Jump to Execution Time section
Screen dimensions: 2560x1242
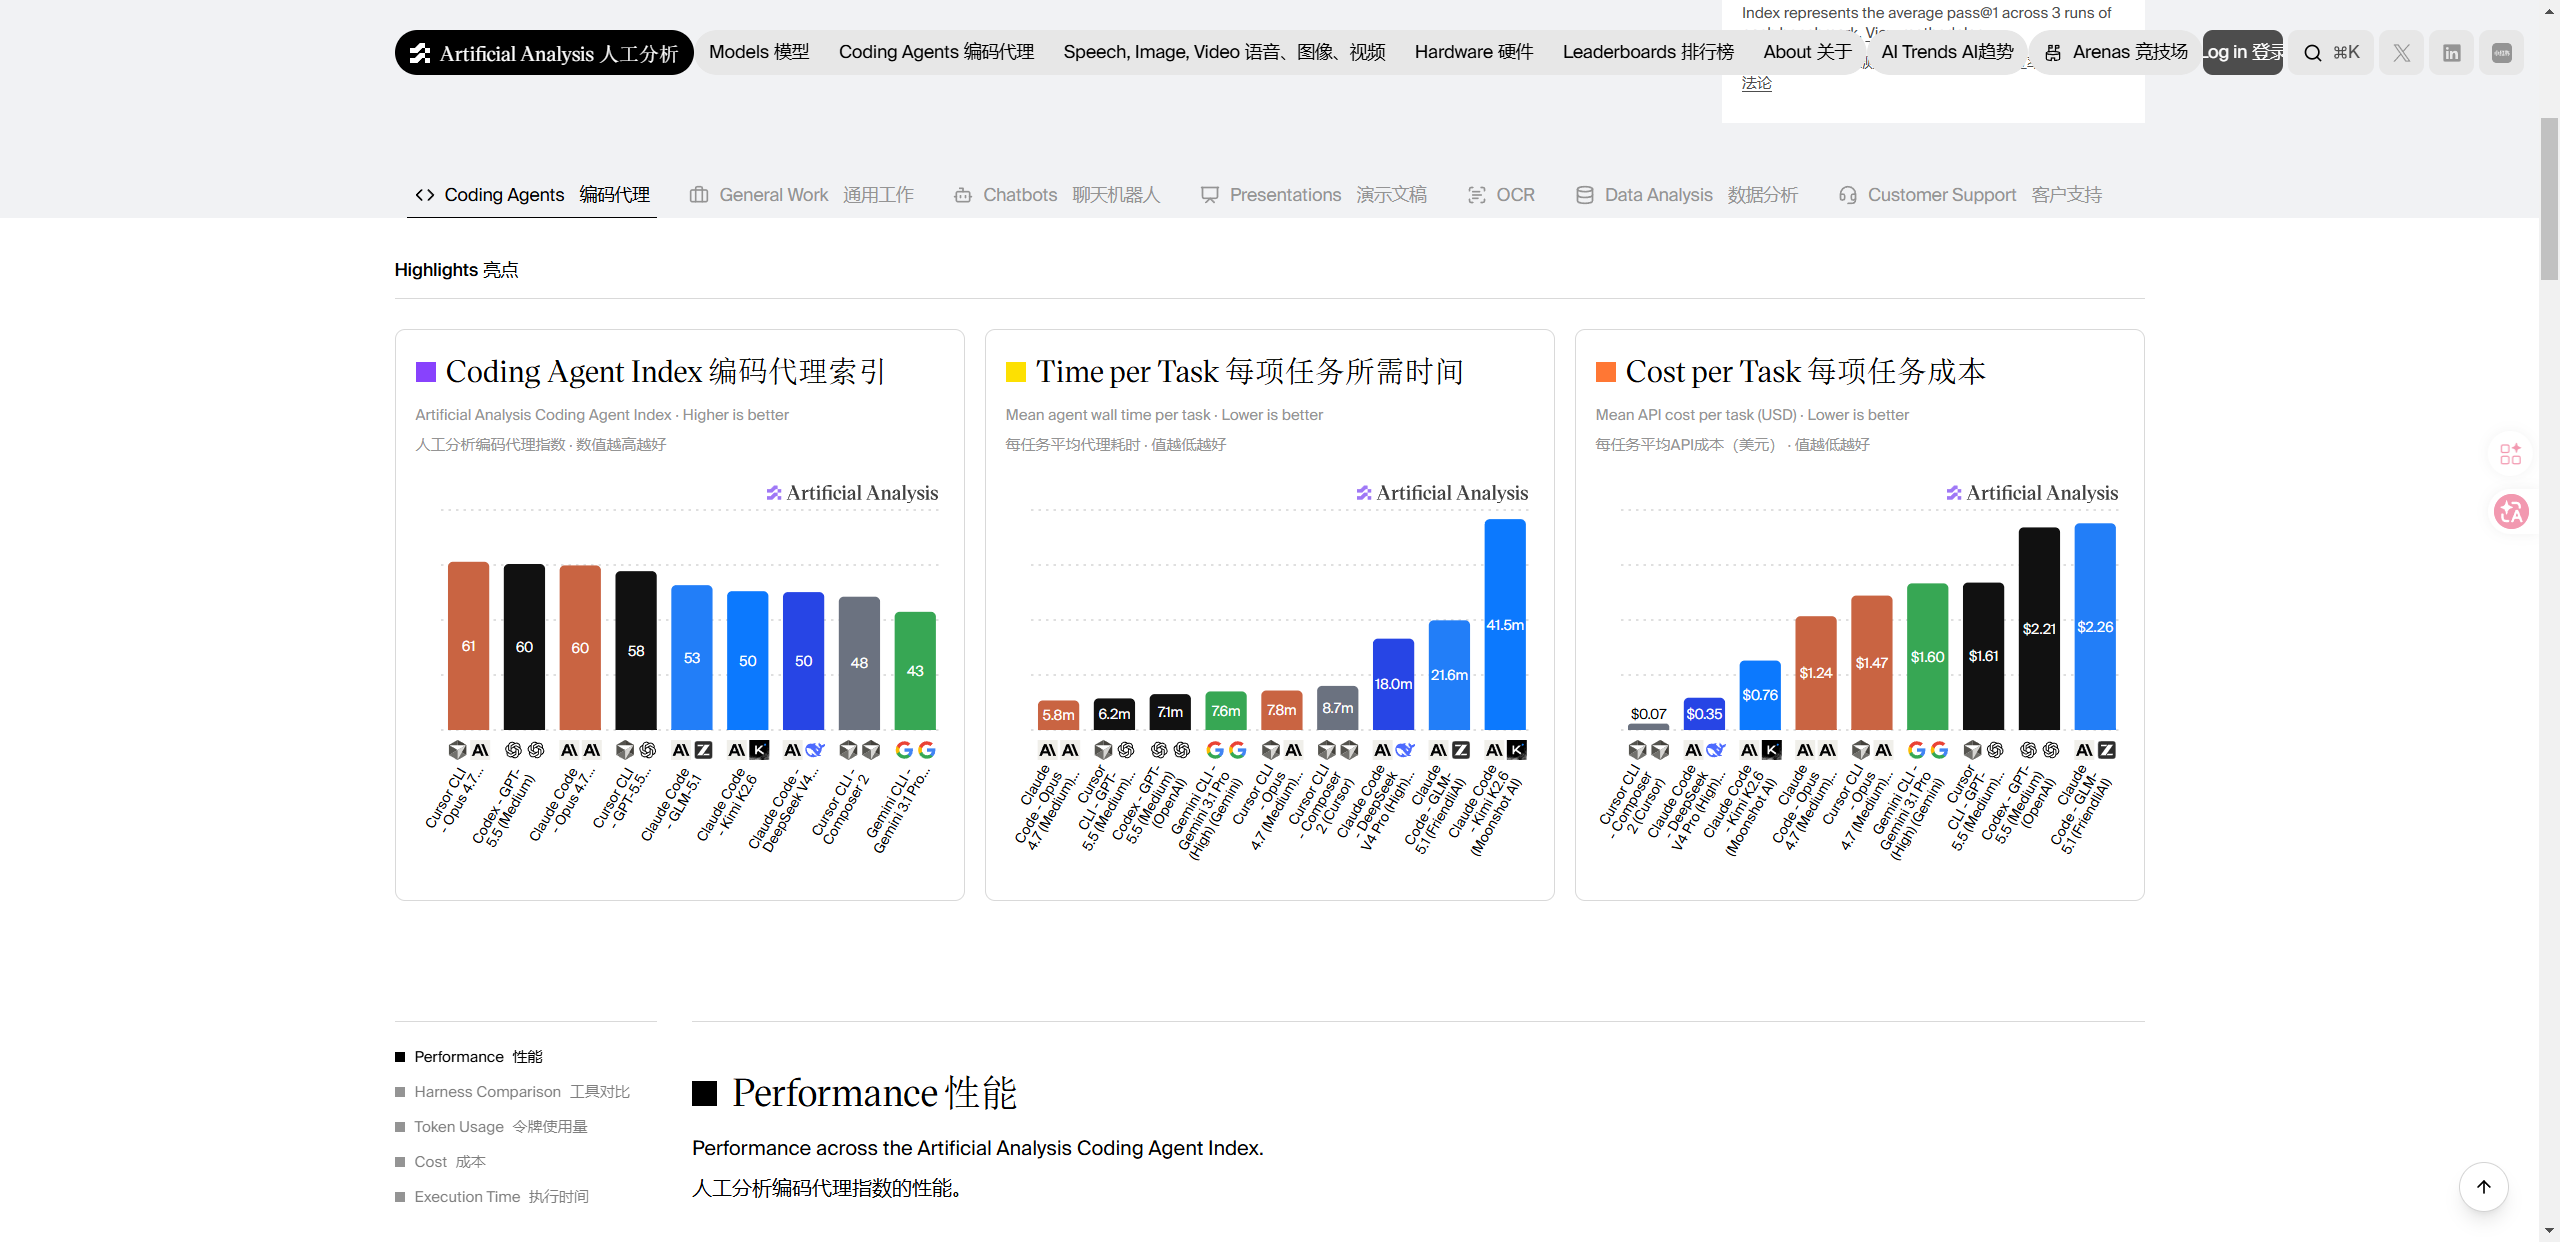[x=492, y=1197]
